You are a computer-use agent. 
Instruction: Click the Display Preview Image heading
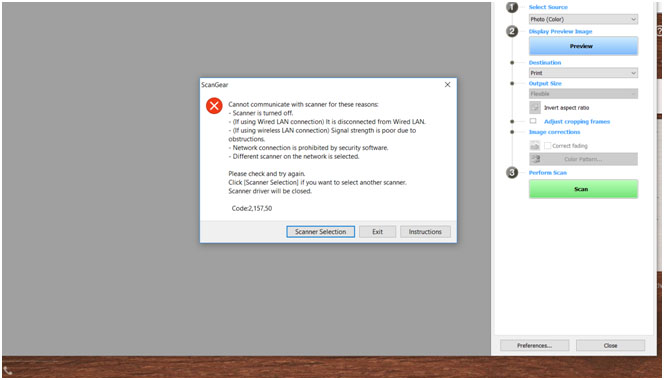pos(560,31)
